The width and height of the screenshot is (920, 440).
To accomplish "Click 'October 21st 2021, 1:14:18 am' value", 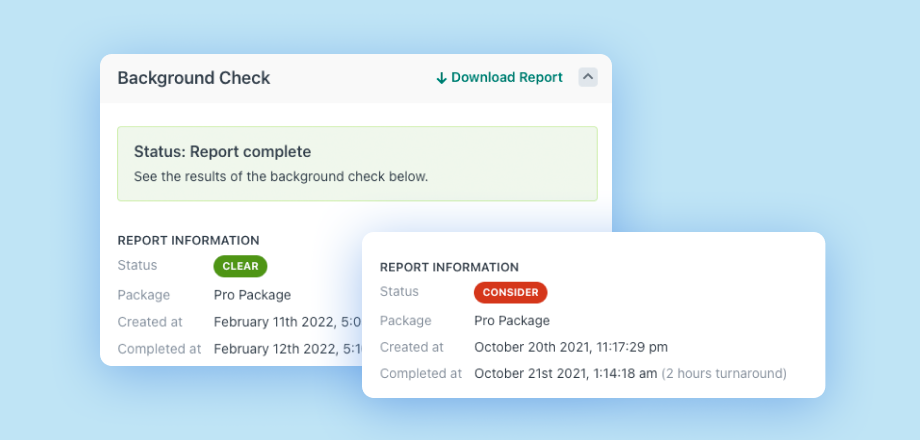I will click(x=566, y=374).
